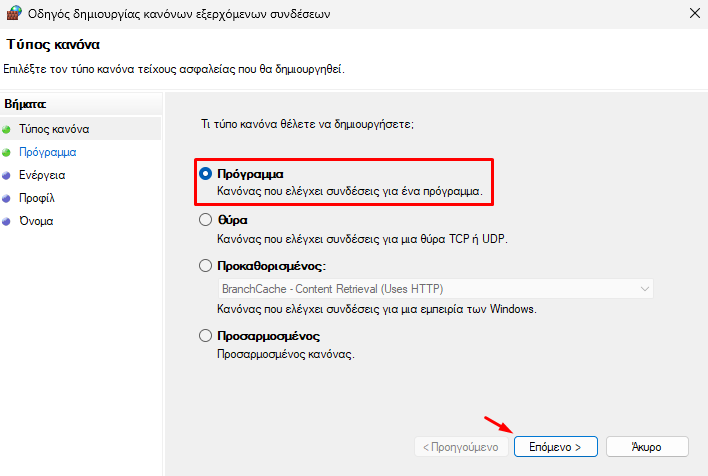
Task: Click the heading Τύπος κανόνα at top
Action: [x=53, y=45]
